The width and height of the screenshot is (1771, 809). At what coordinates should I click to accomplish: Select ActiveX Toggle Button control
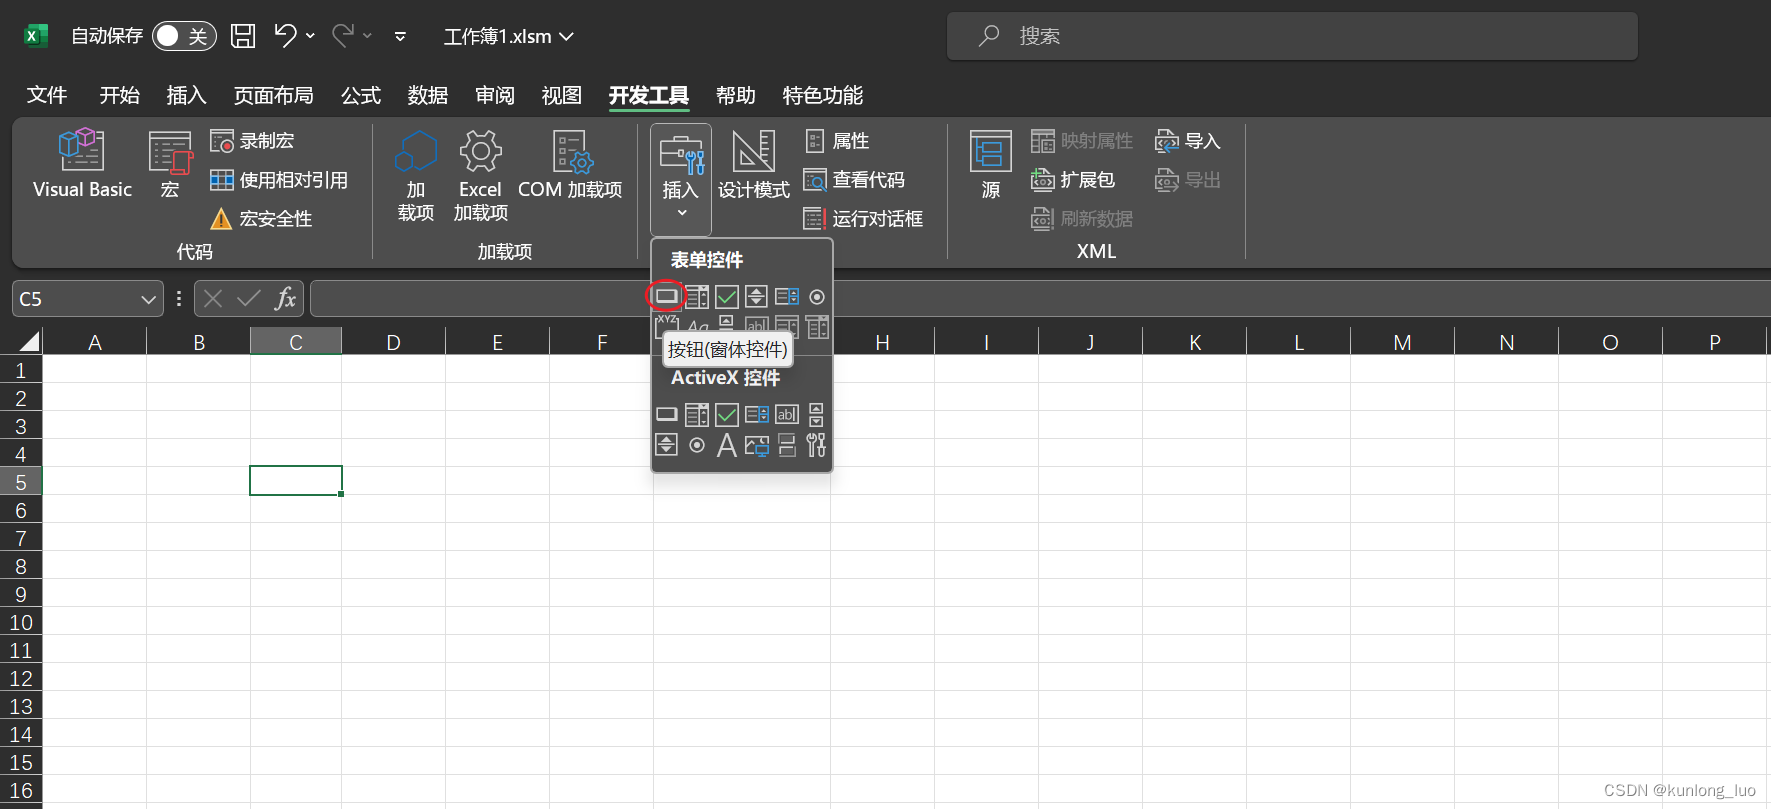click(x=787, y=445)
